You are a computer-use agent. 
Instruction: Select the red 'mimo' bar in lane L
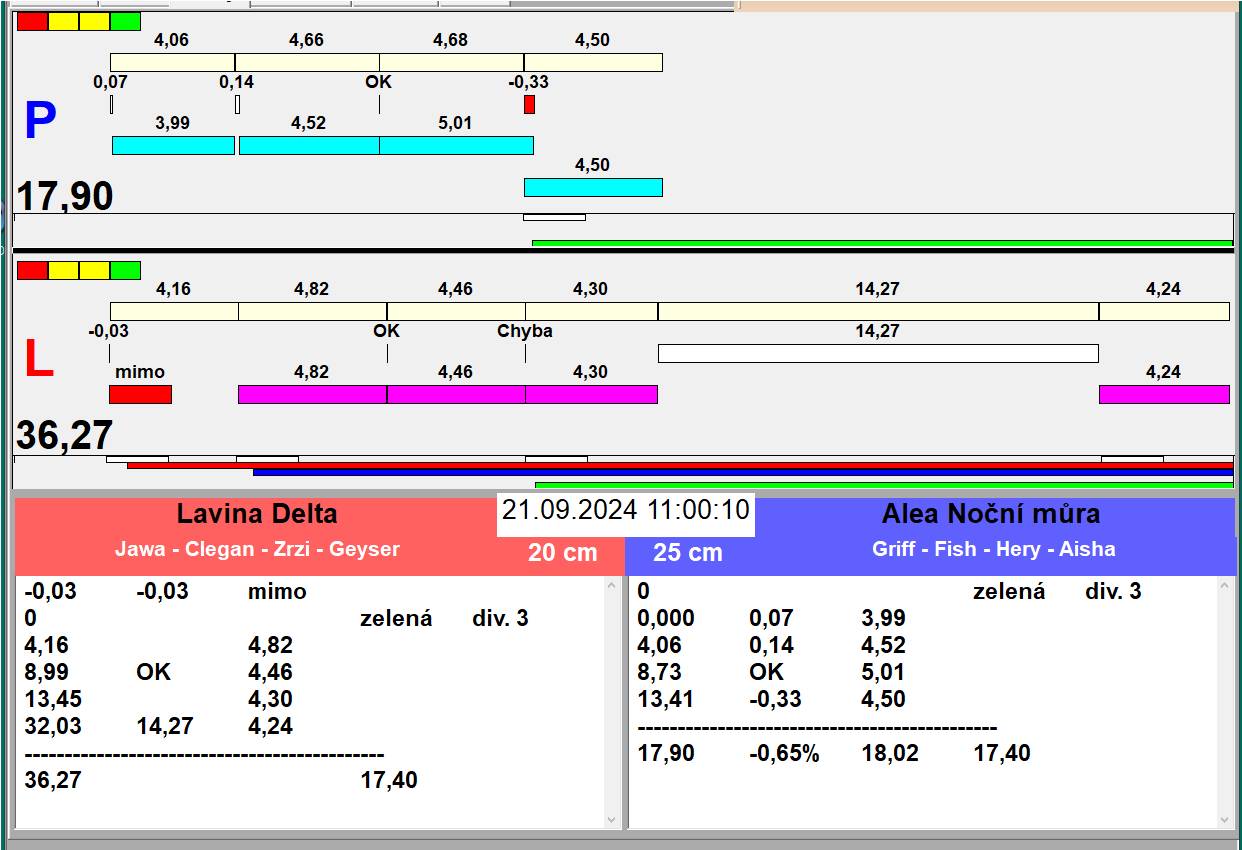(140, 395)
